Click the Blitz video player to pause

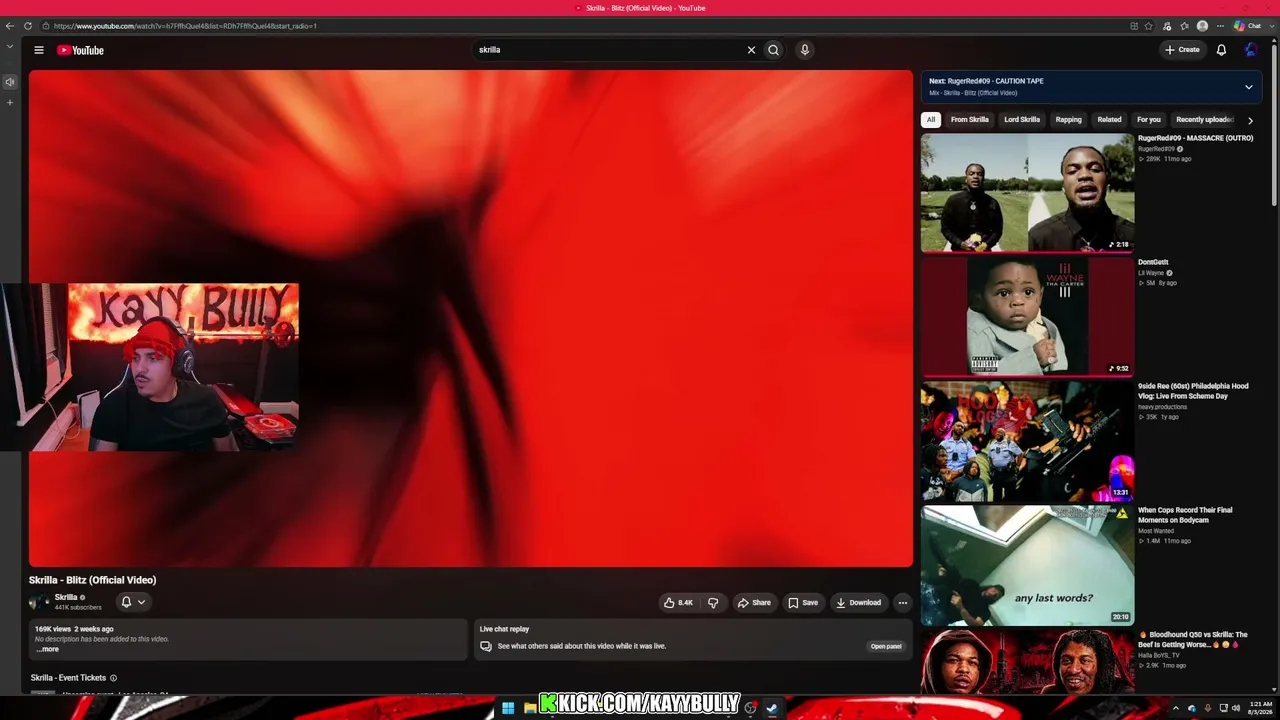[470, 318]
